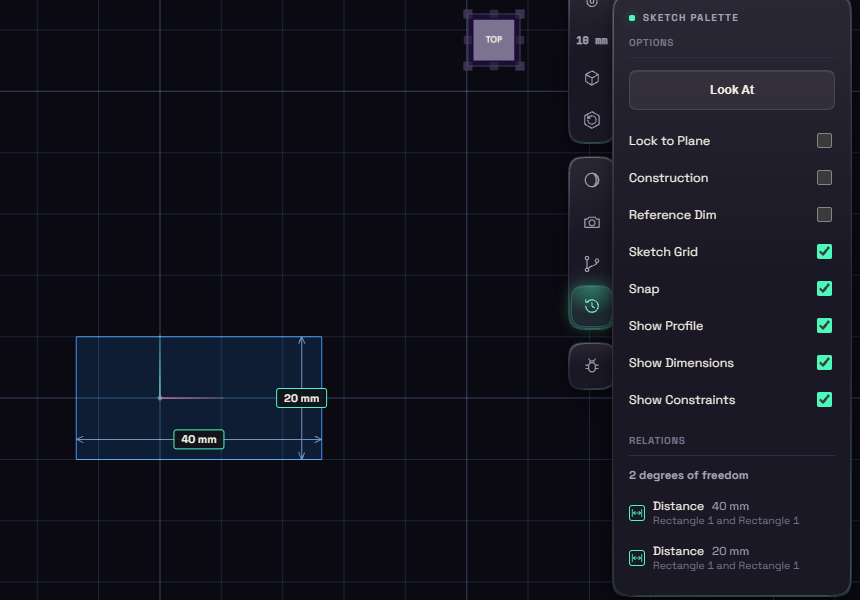Toggle the half-circle display mode icon
Image resolution: width=860 pixels, height=600 pixels.
[x=591, y=180]
